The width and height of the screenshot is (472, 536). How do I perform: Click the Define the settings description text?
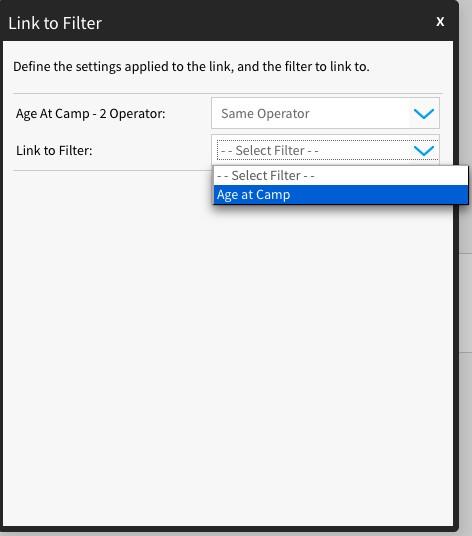tap(191, 66)
